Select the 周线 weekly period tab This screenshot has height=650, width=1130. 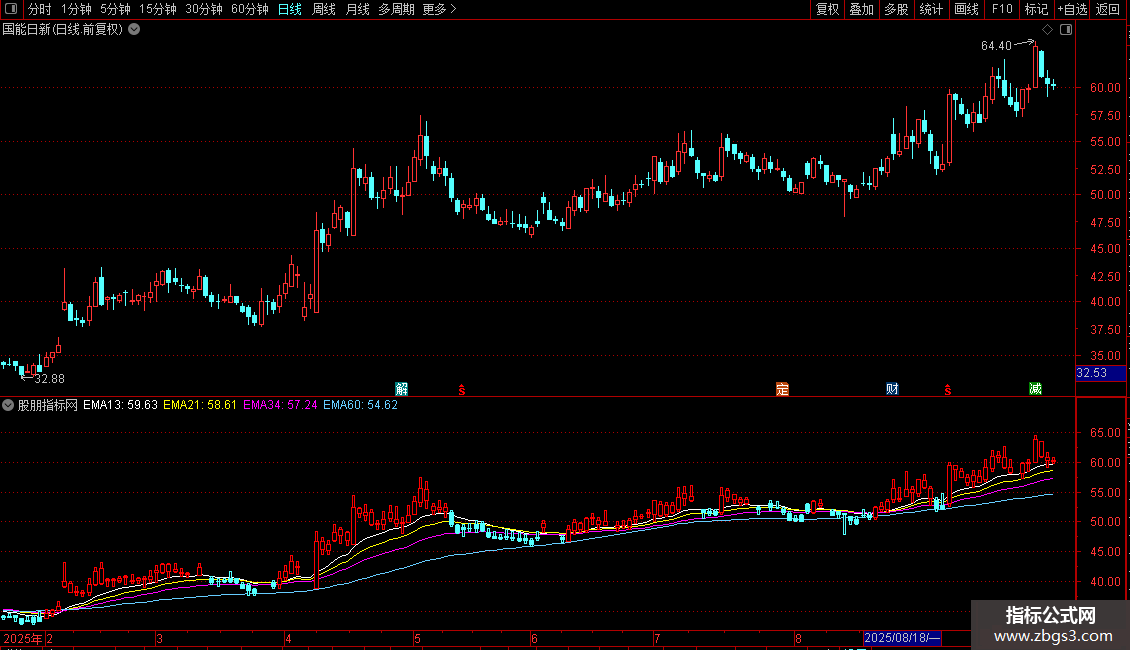(x=324, y=9)
